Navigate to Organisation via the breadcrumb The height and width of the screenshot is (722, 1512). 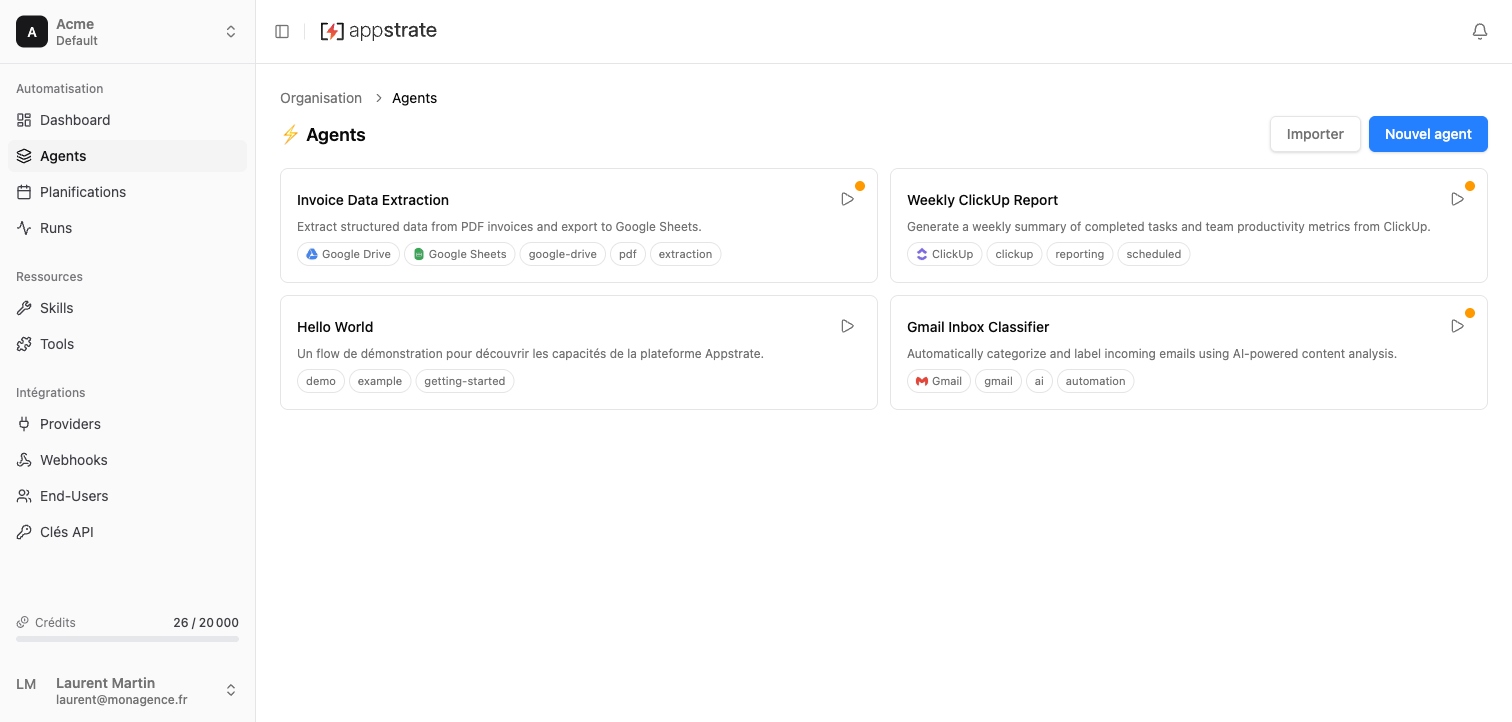pyautogui.click(x=320, y=98)
